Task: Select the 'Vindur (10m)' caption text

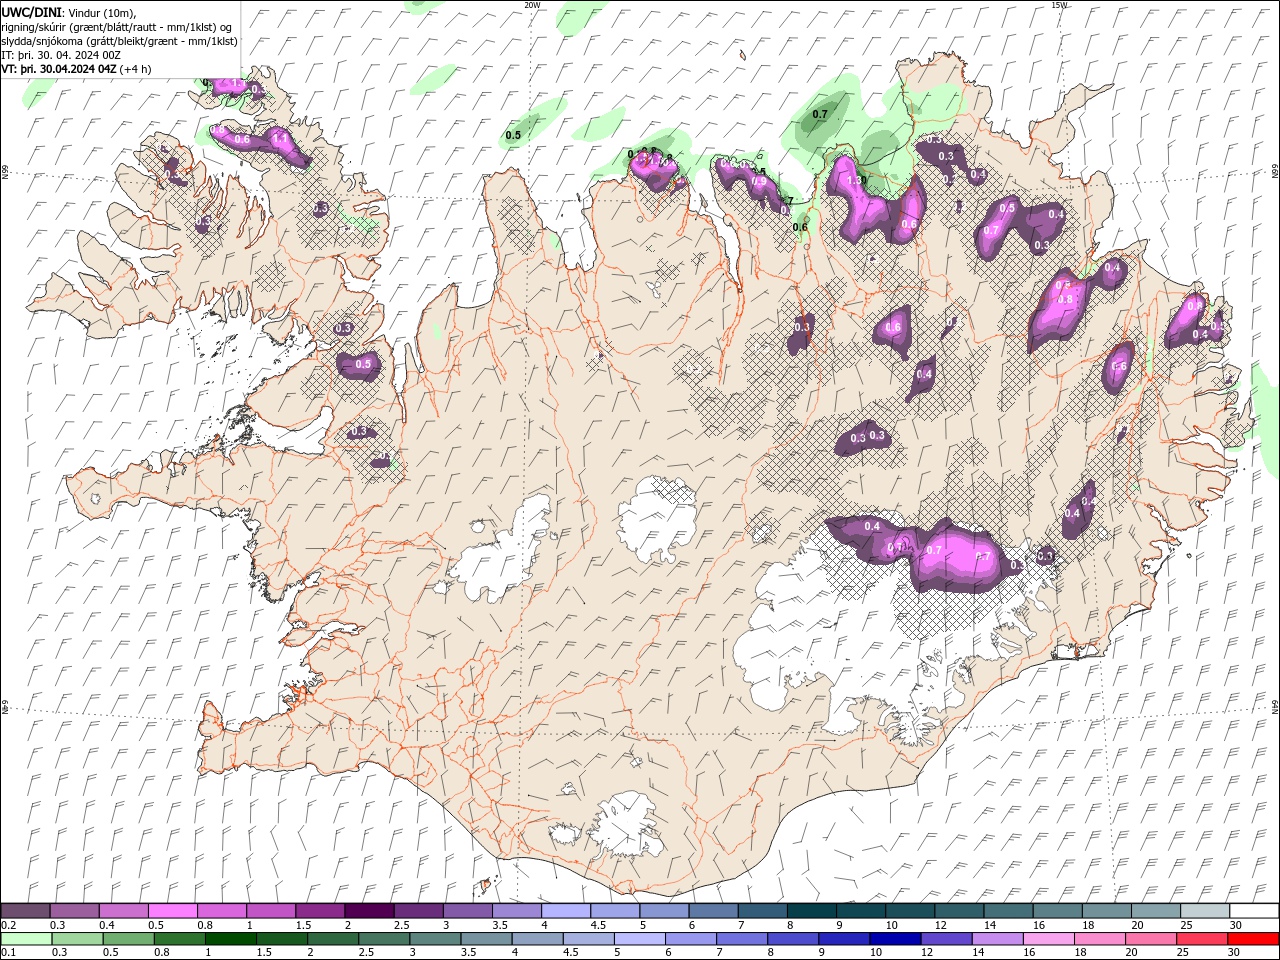Action: (x=100, y=12)
